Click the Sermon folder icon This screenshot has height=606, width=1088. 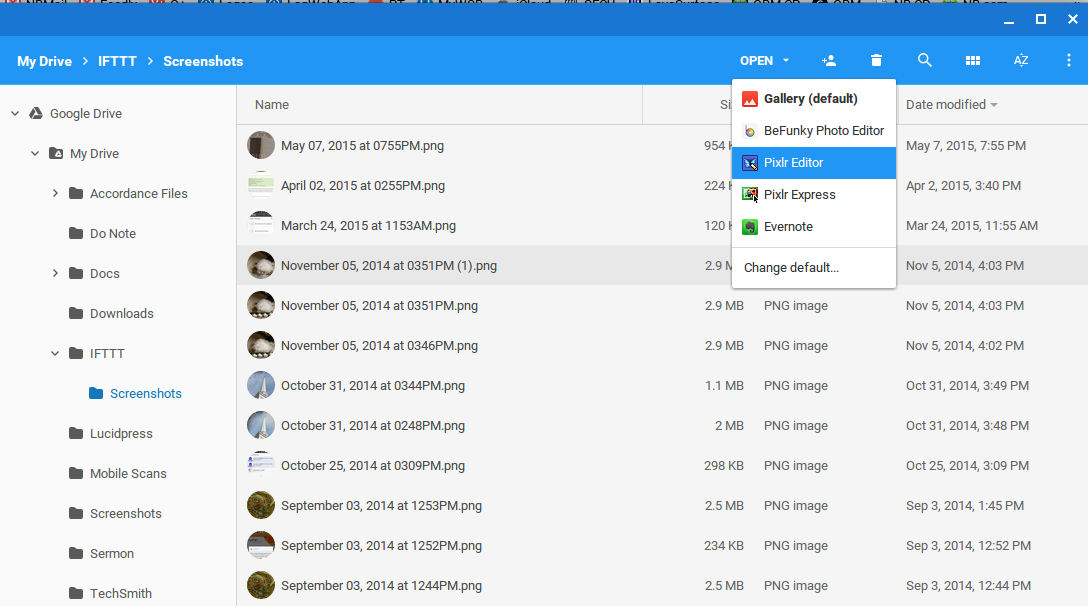[x=76, y=553]
